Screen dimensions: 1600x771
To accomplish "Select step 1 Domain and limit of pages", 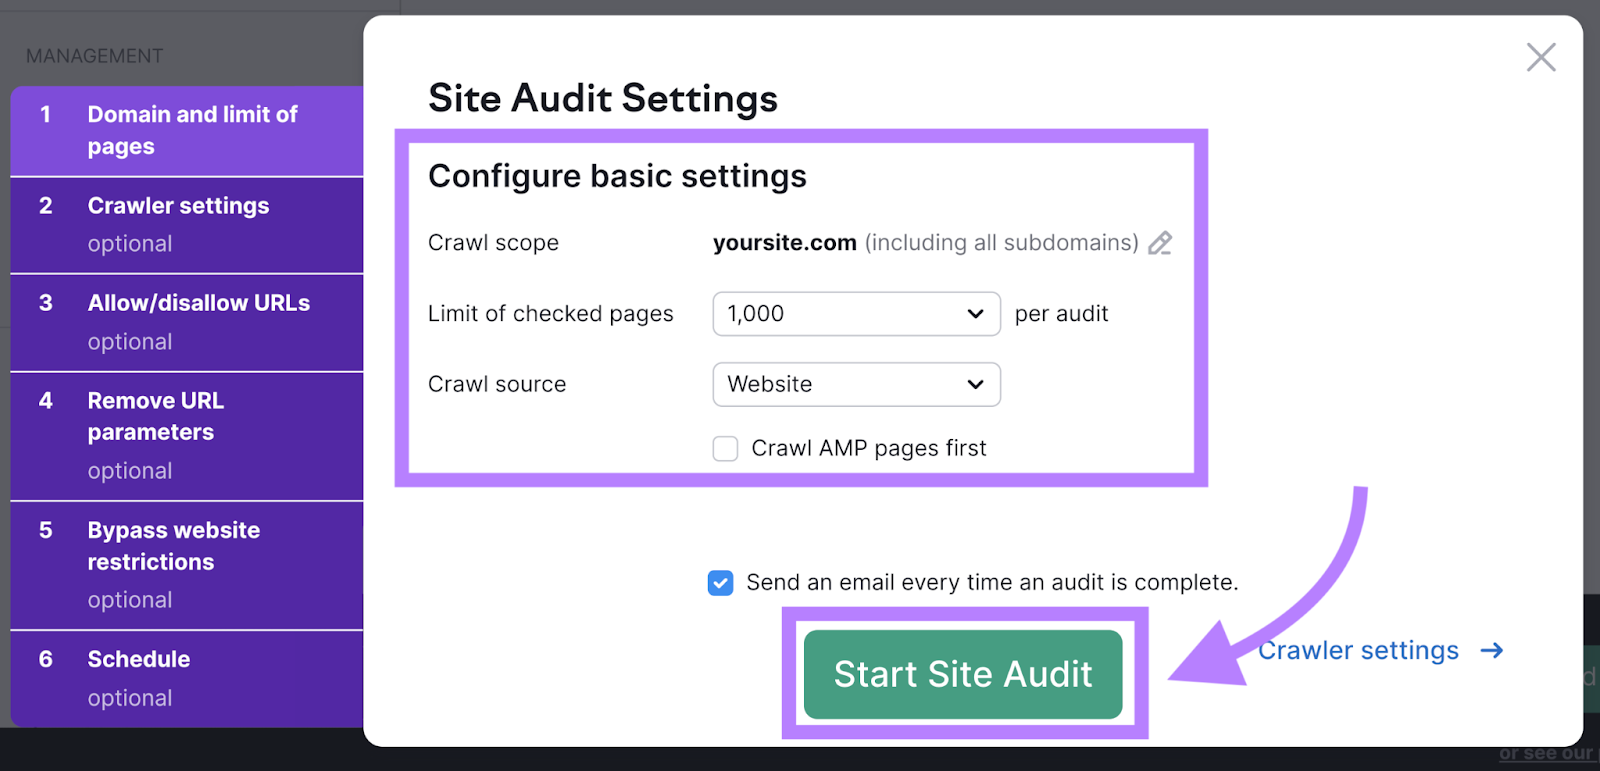I will click(x=187, y=131).
